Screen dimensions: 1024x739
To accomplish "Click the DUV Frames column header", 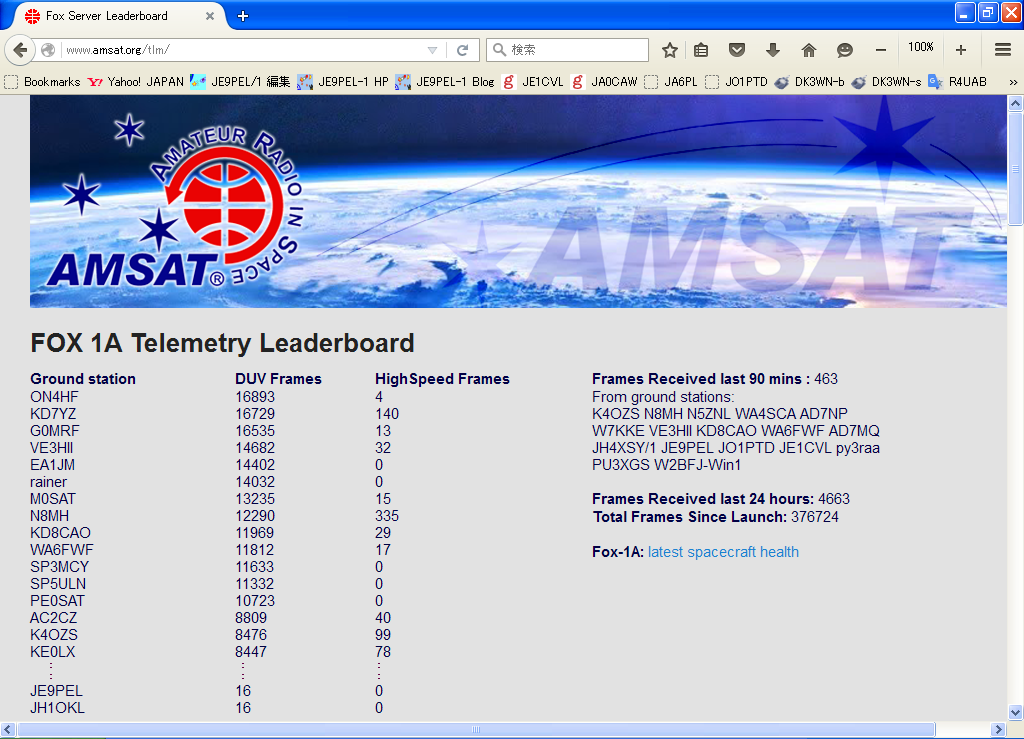I will [x=278, y=379].
